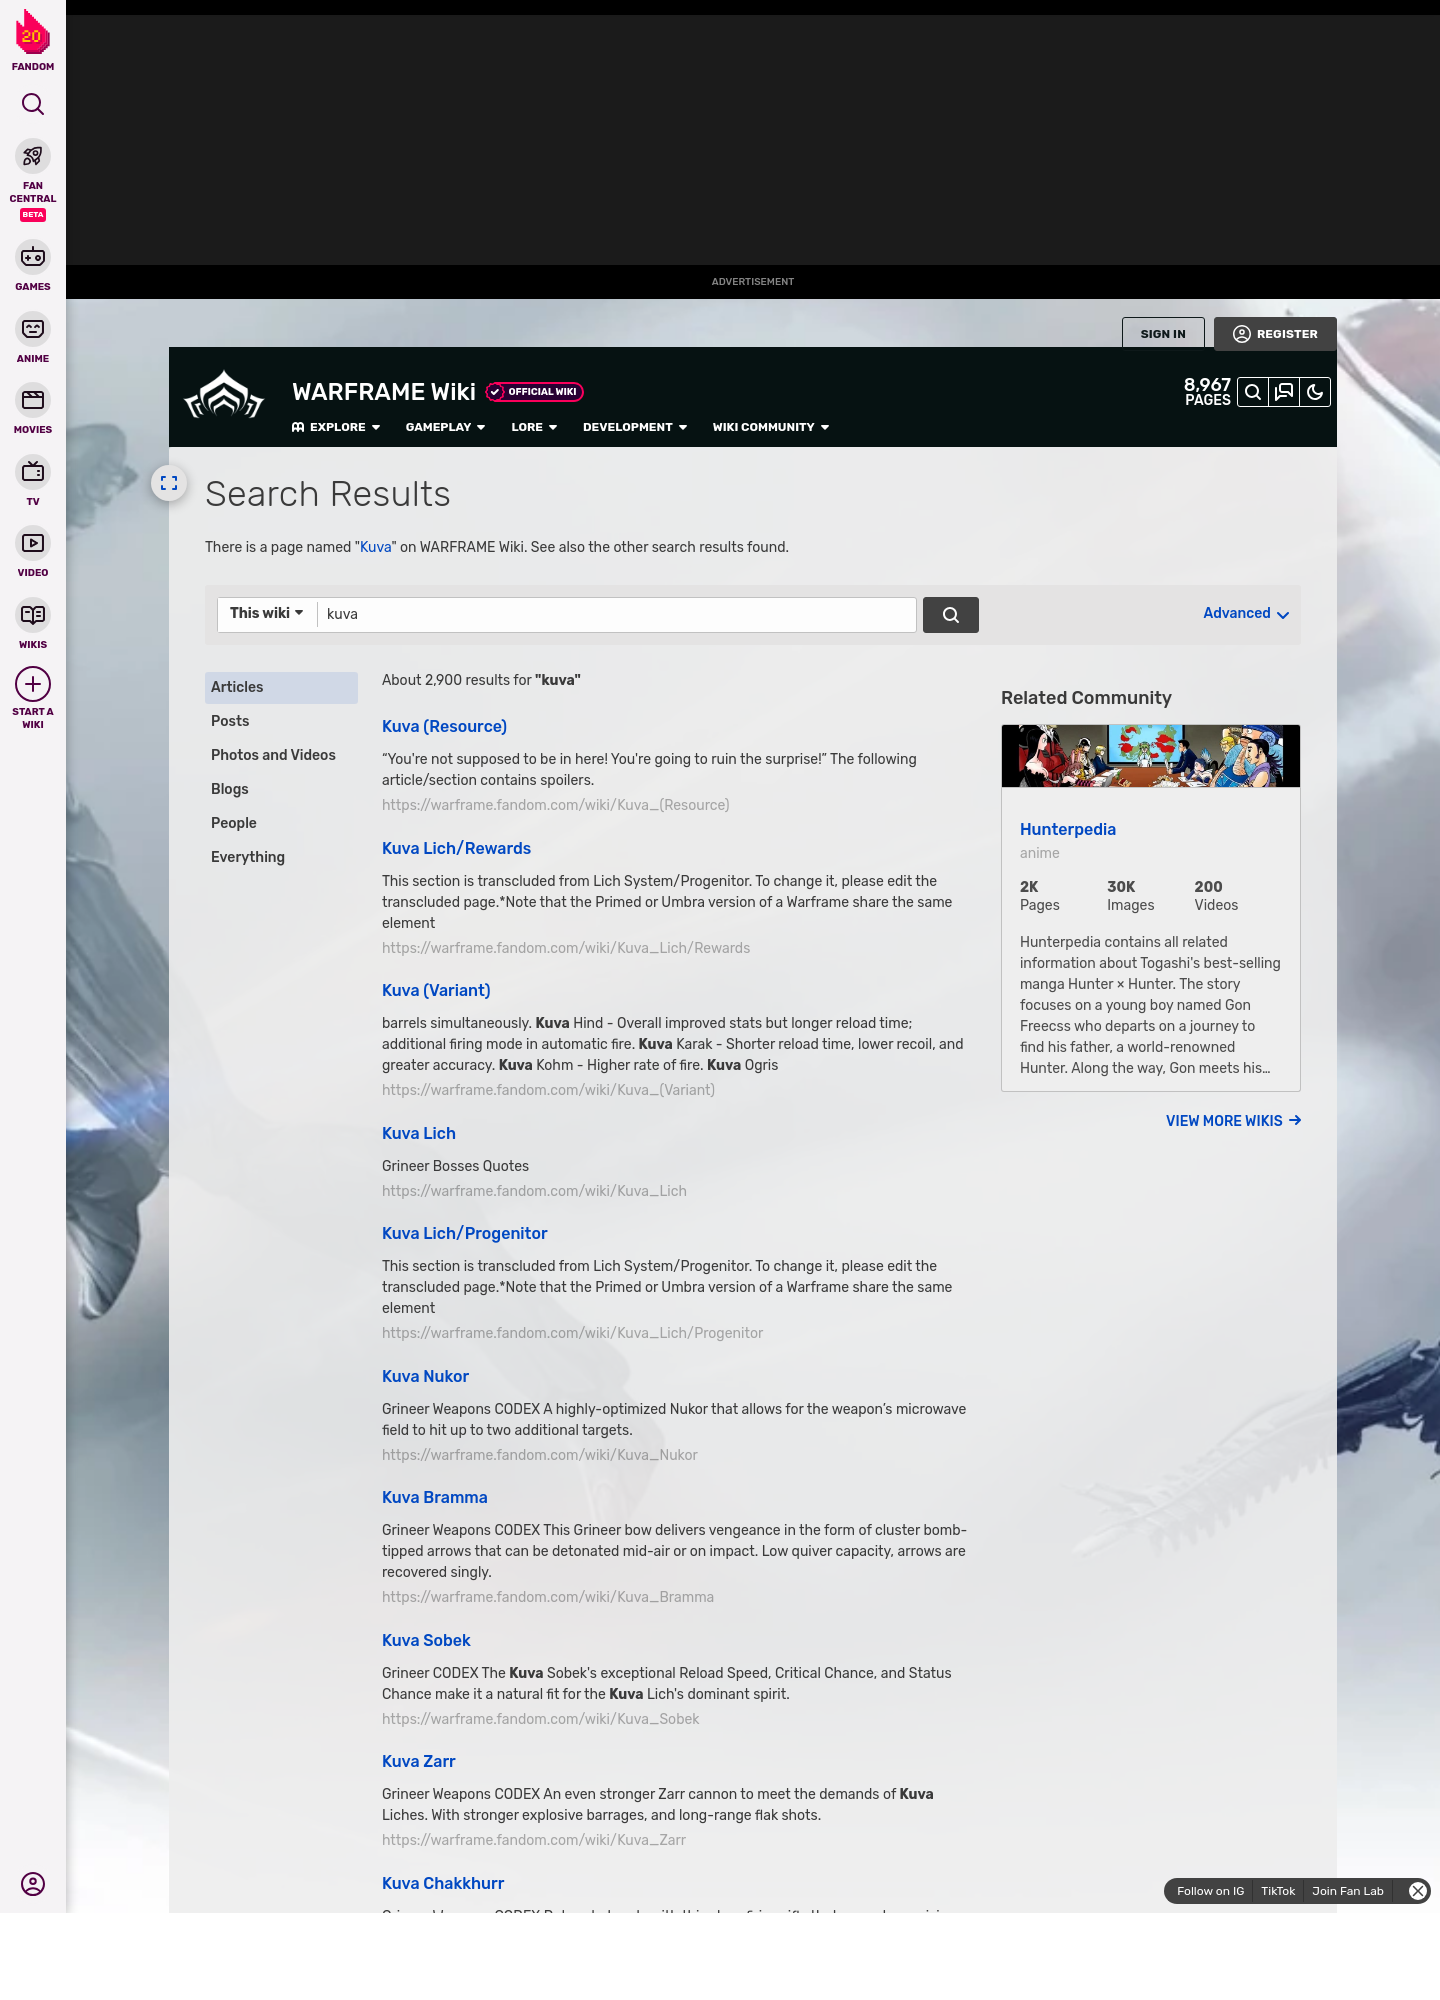Click the Kuva_Nukor URL text
This screenshot has width=1440, height=2000.
[x=540, y=1455]
